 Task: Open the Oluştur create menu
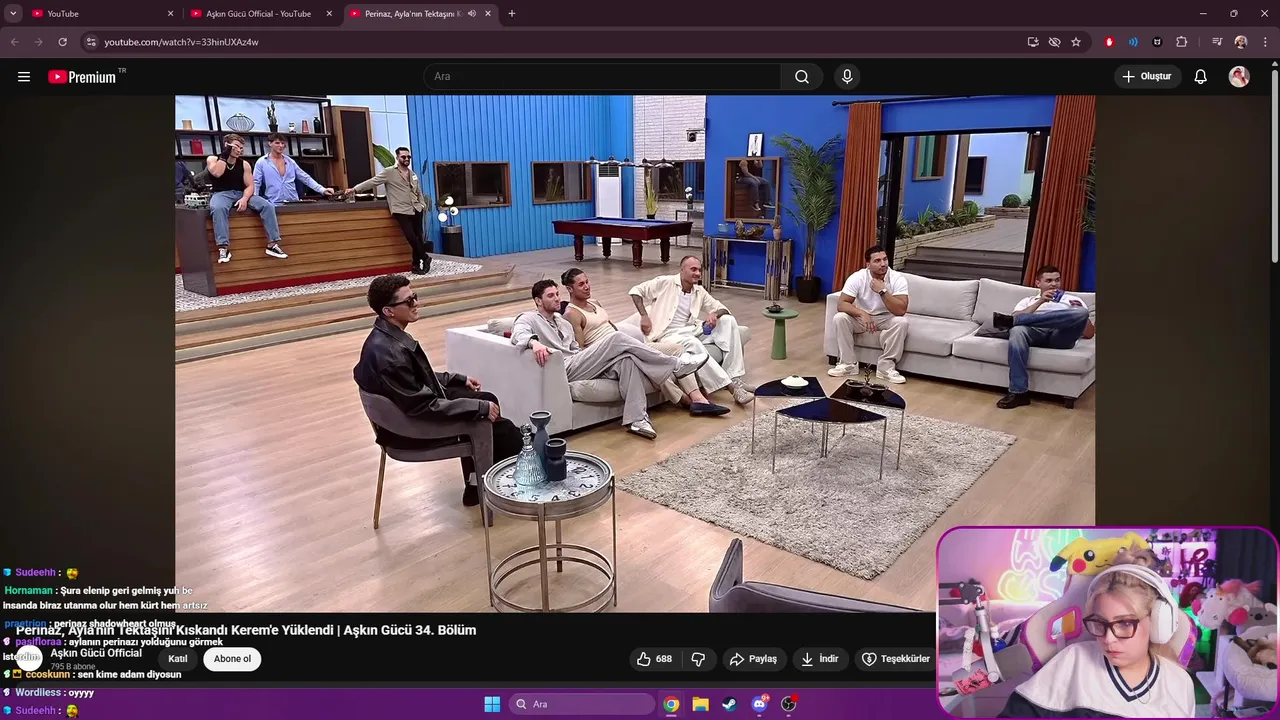click(x=1147, y=77)
